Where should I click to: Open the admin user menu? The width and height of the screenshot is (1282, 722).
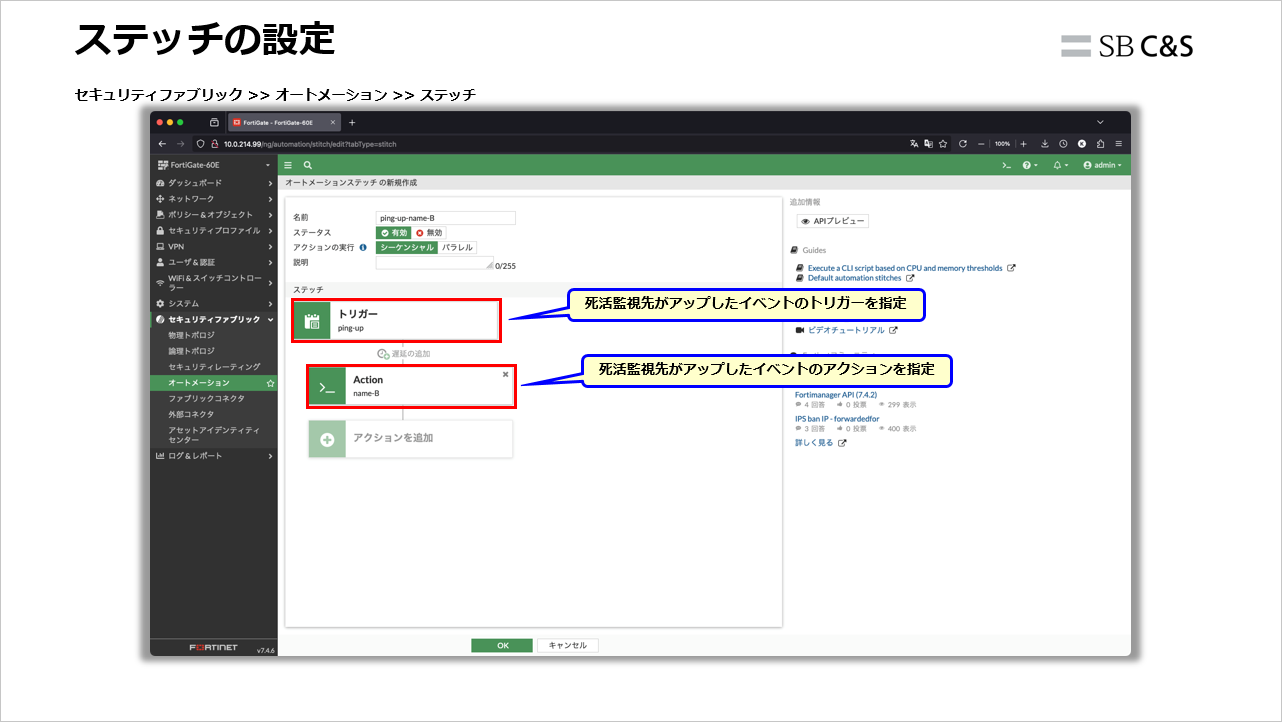pyautogui.click(x=1102, y=165)
